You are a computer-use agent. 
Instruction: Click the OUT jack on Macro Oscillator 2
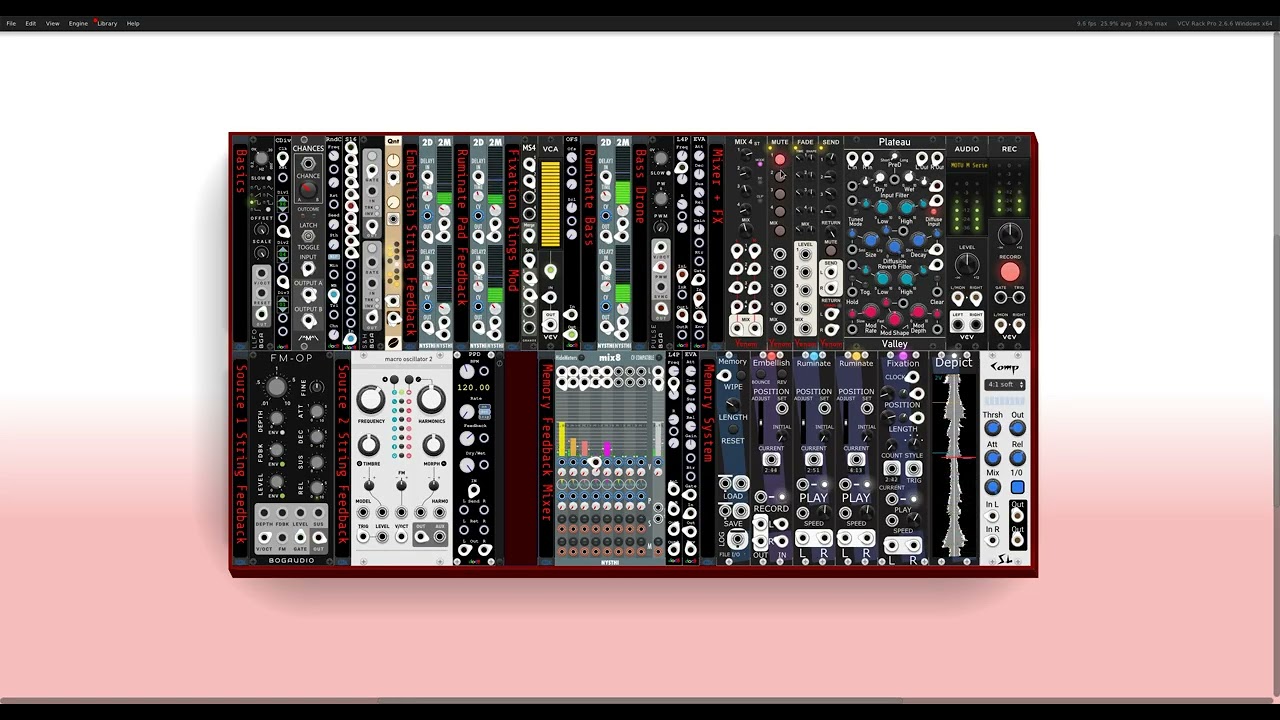[x=421, y=536]
